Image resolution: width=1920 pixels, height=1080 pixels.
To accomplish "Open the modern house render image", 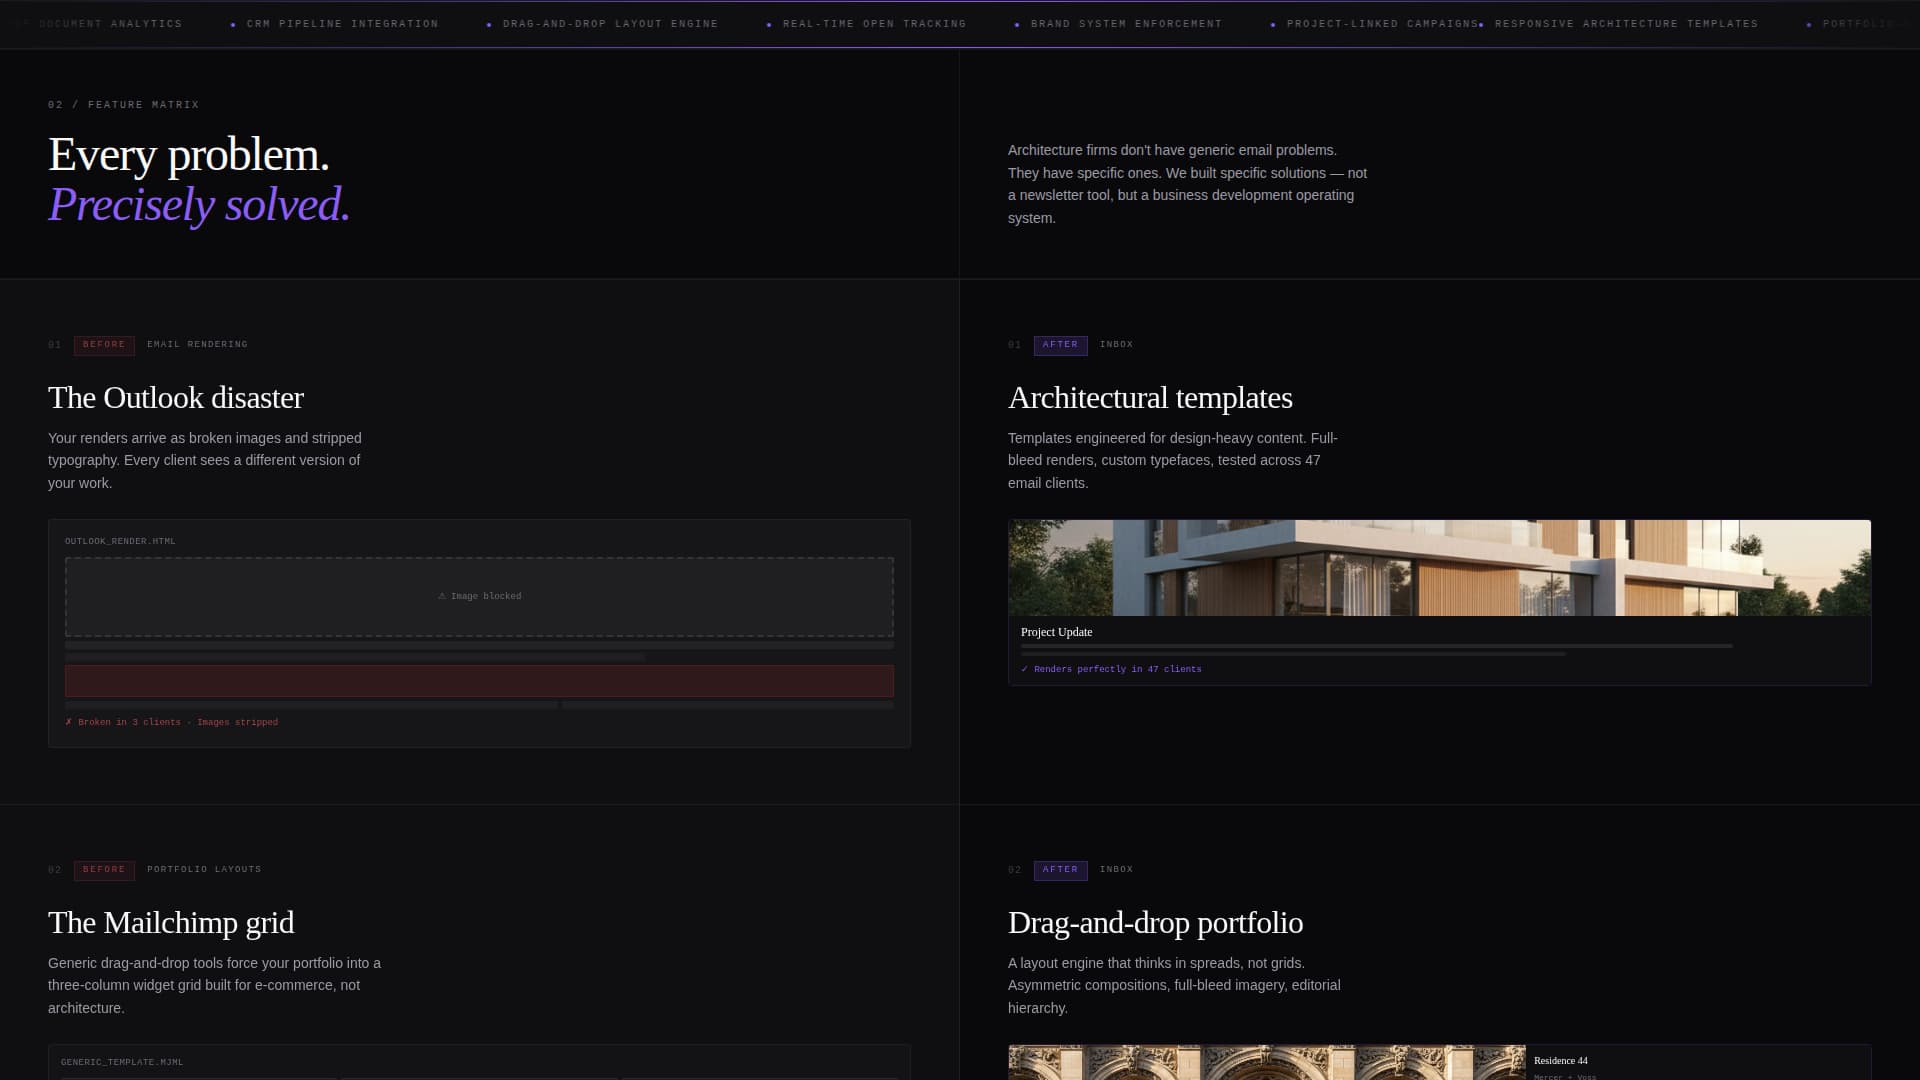I will (1439, 568).
